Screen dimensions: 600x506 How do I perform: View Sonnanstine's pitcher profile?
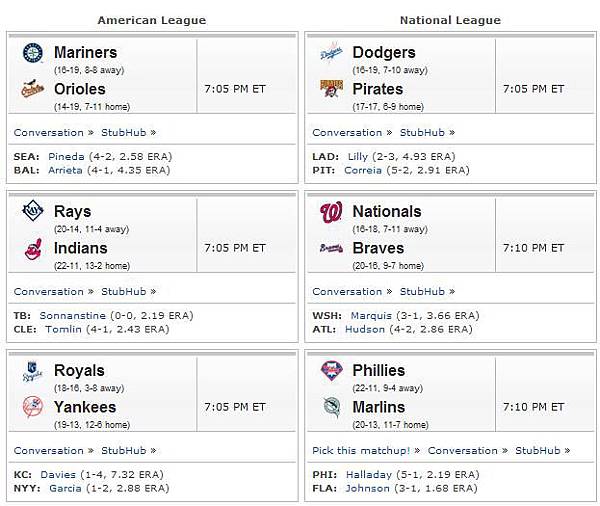tap(73, 316)
